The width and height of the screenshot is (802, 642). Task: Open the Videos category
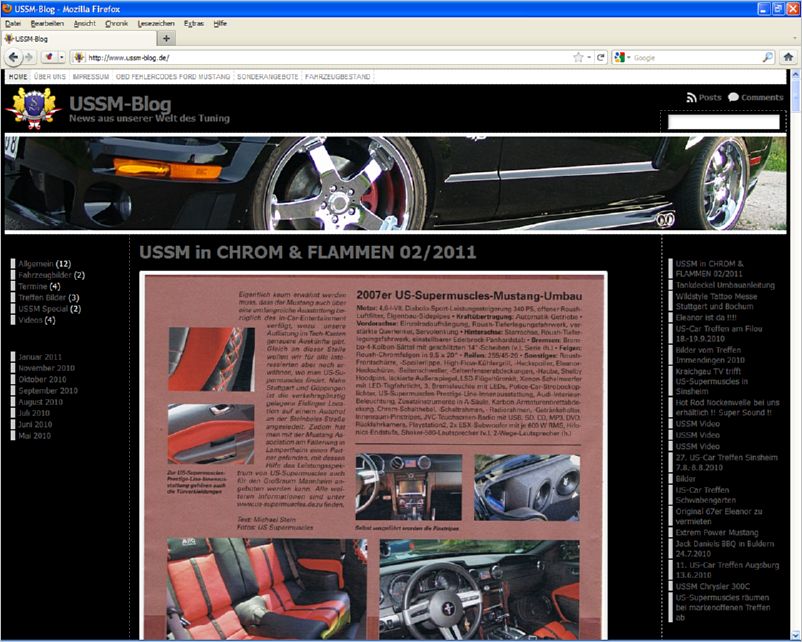[30, 320]
